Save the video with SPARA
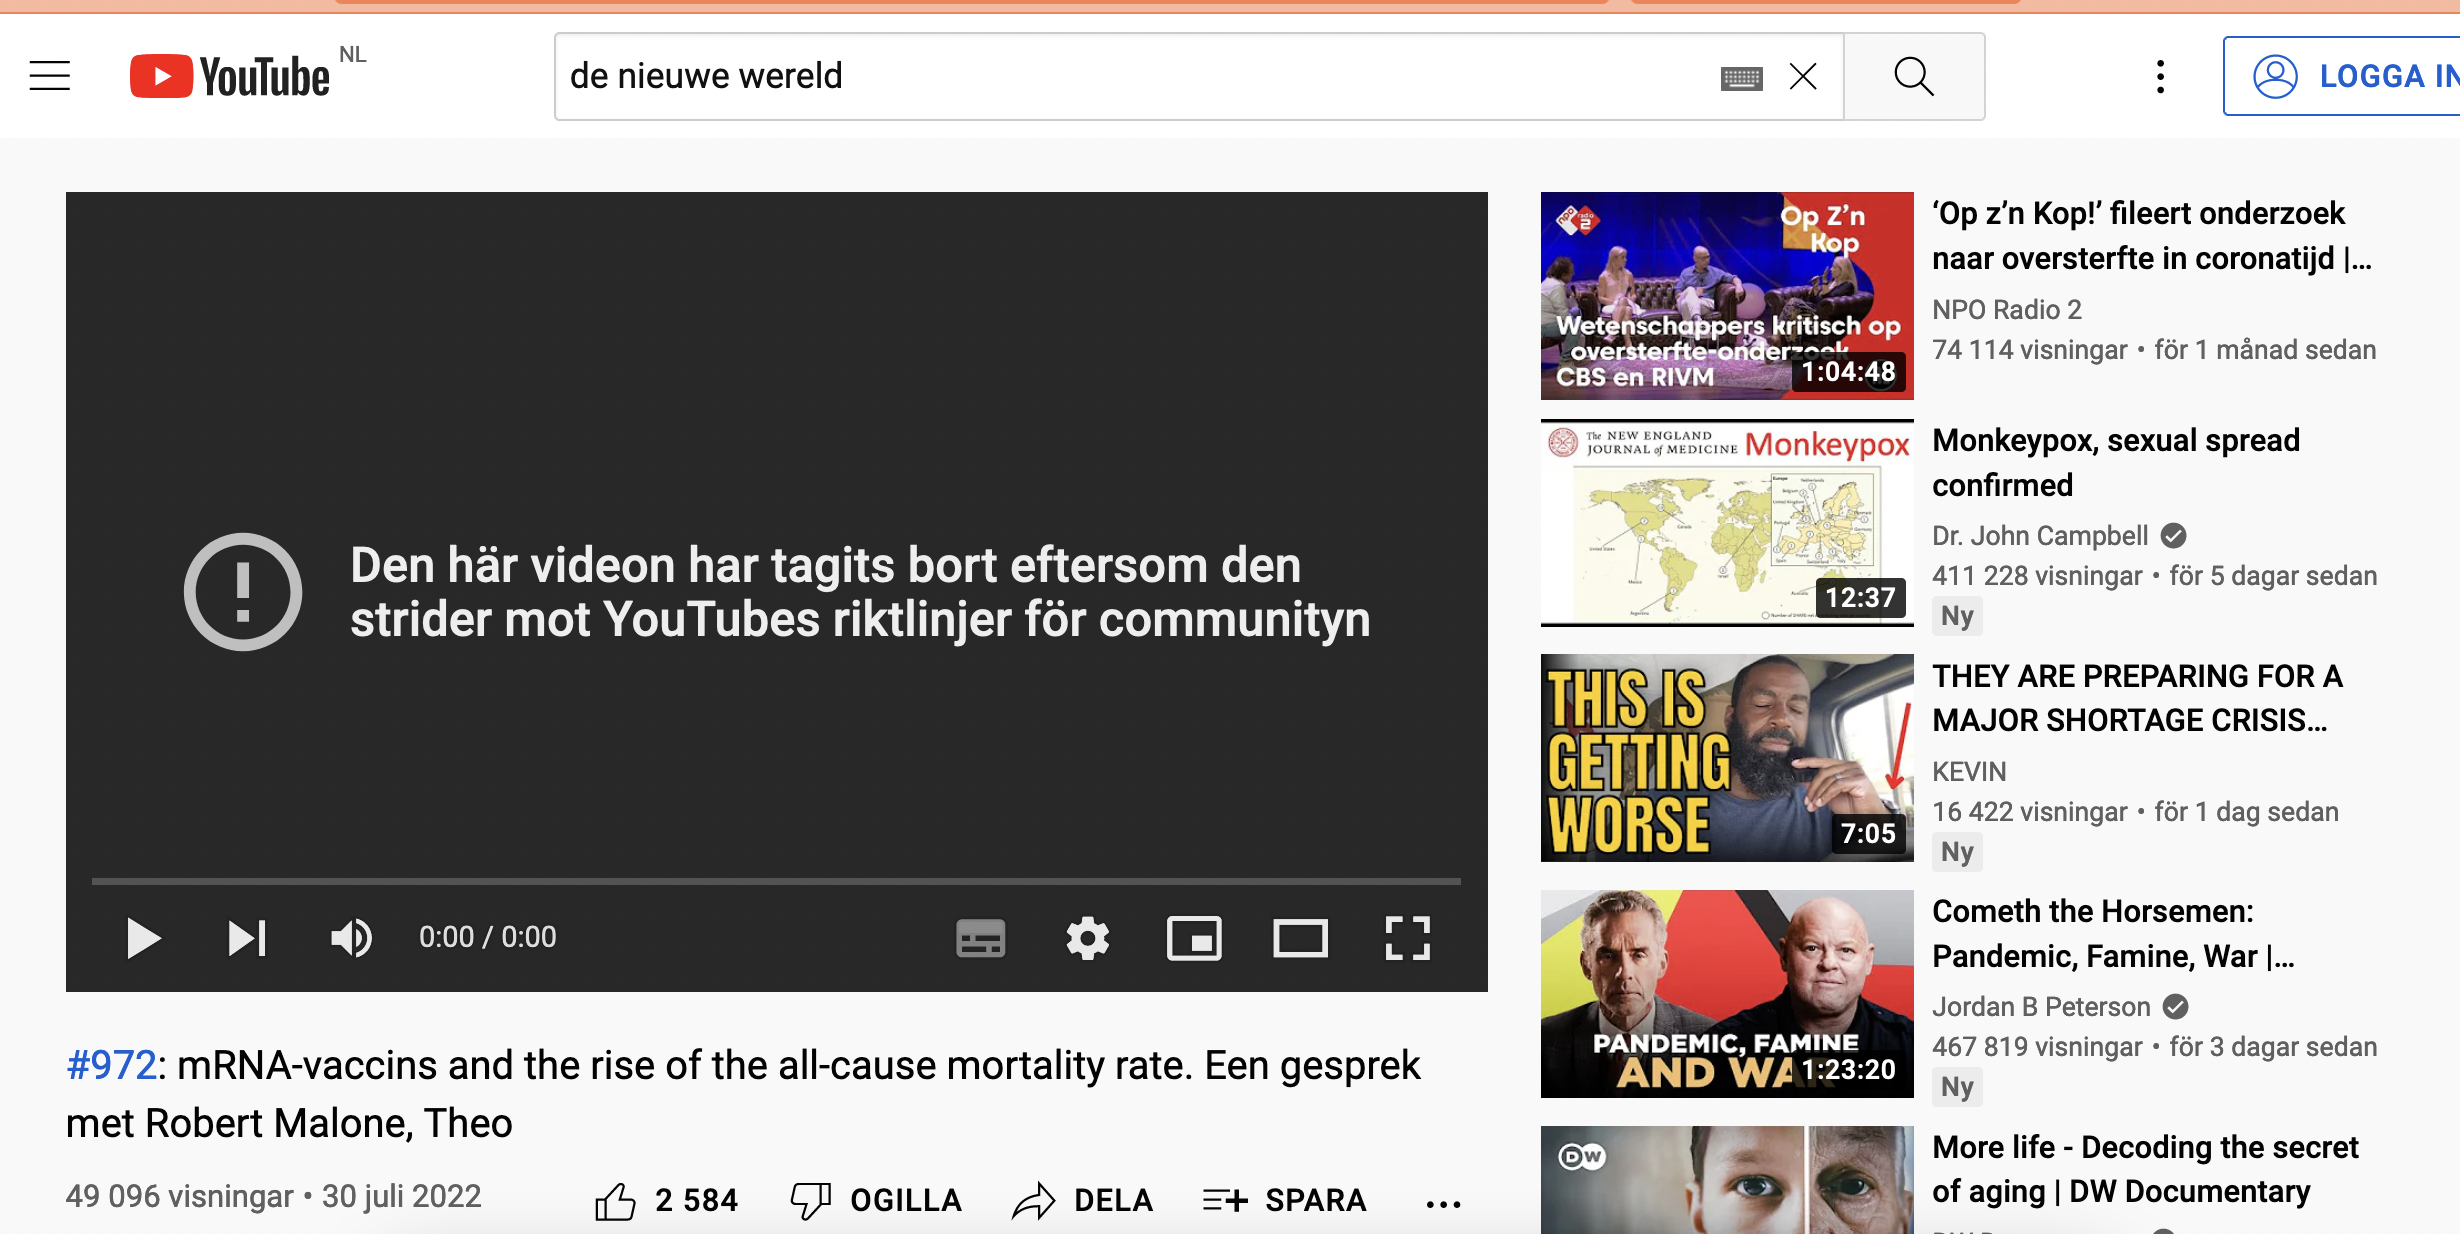Viewport: 2460px width, 1234px height. (1284, 1200)
